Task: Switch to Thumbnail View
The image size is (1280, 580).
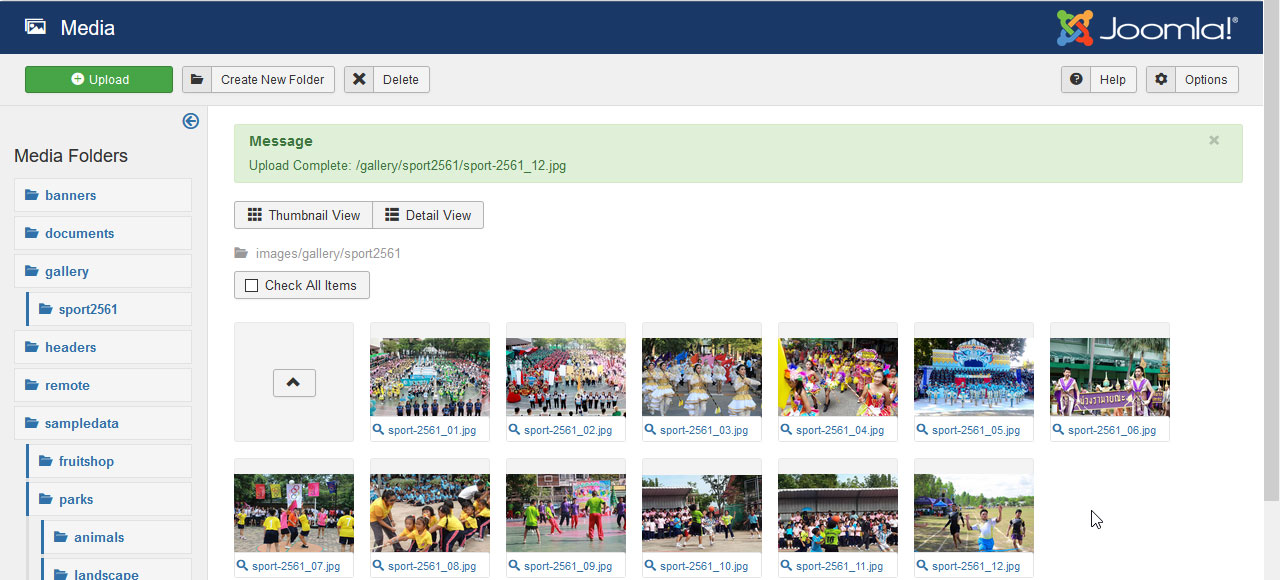Action: pos(303,215)
